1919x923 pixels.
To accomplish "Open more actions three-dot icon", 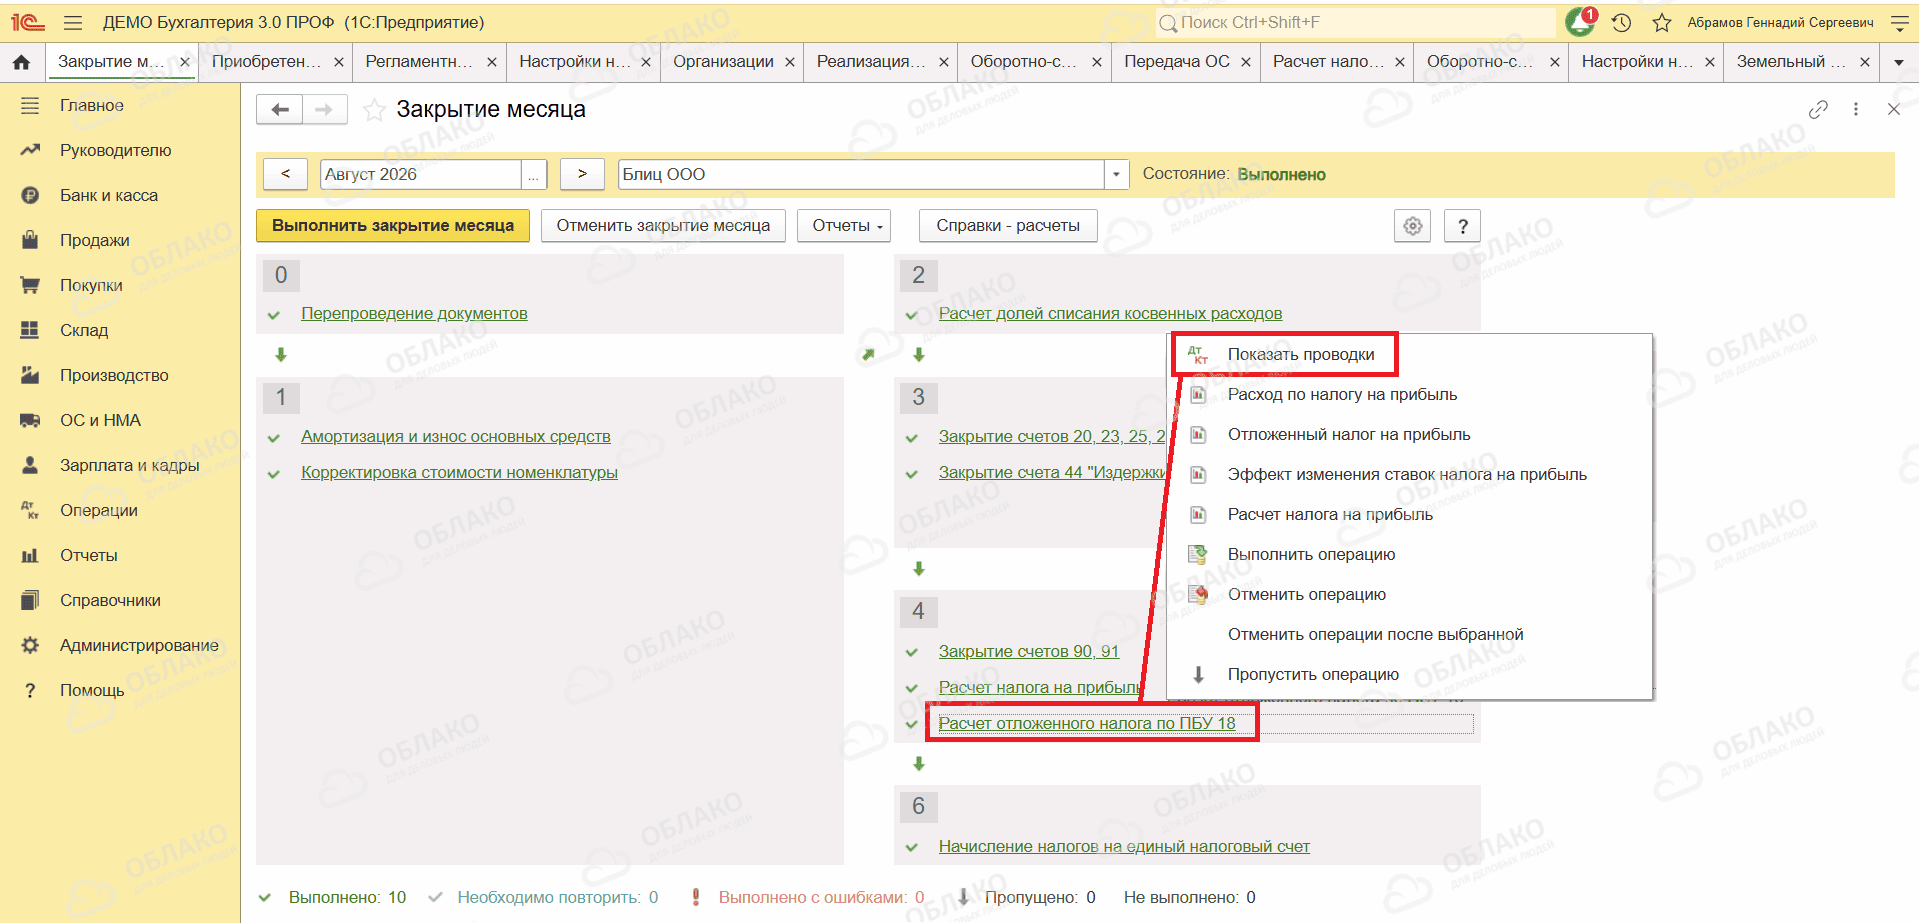I will (1856, 109).
